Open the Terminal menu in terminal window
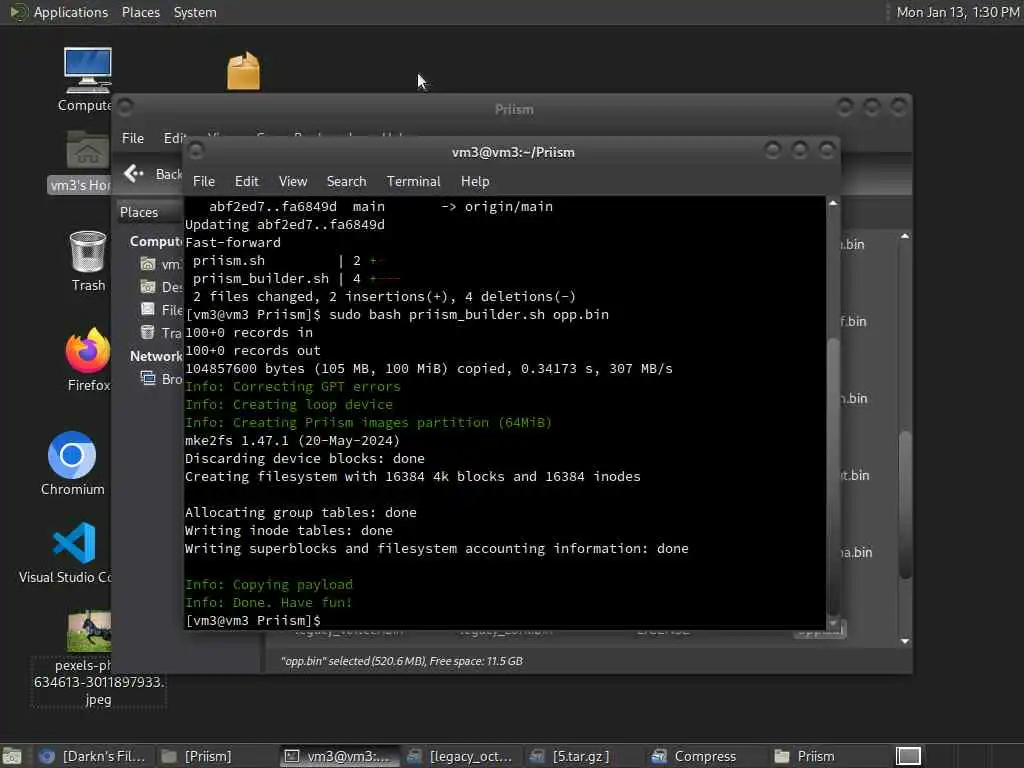The width and height of the screenshot is (1024, 768). [413, 181]
